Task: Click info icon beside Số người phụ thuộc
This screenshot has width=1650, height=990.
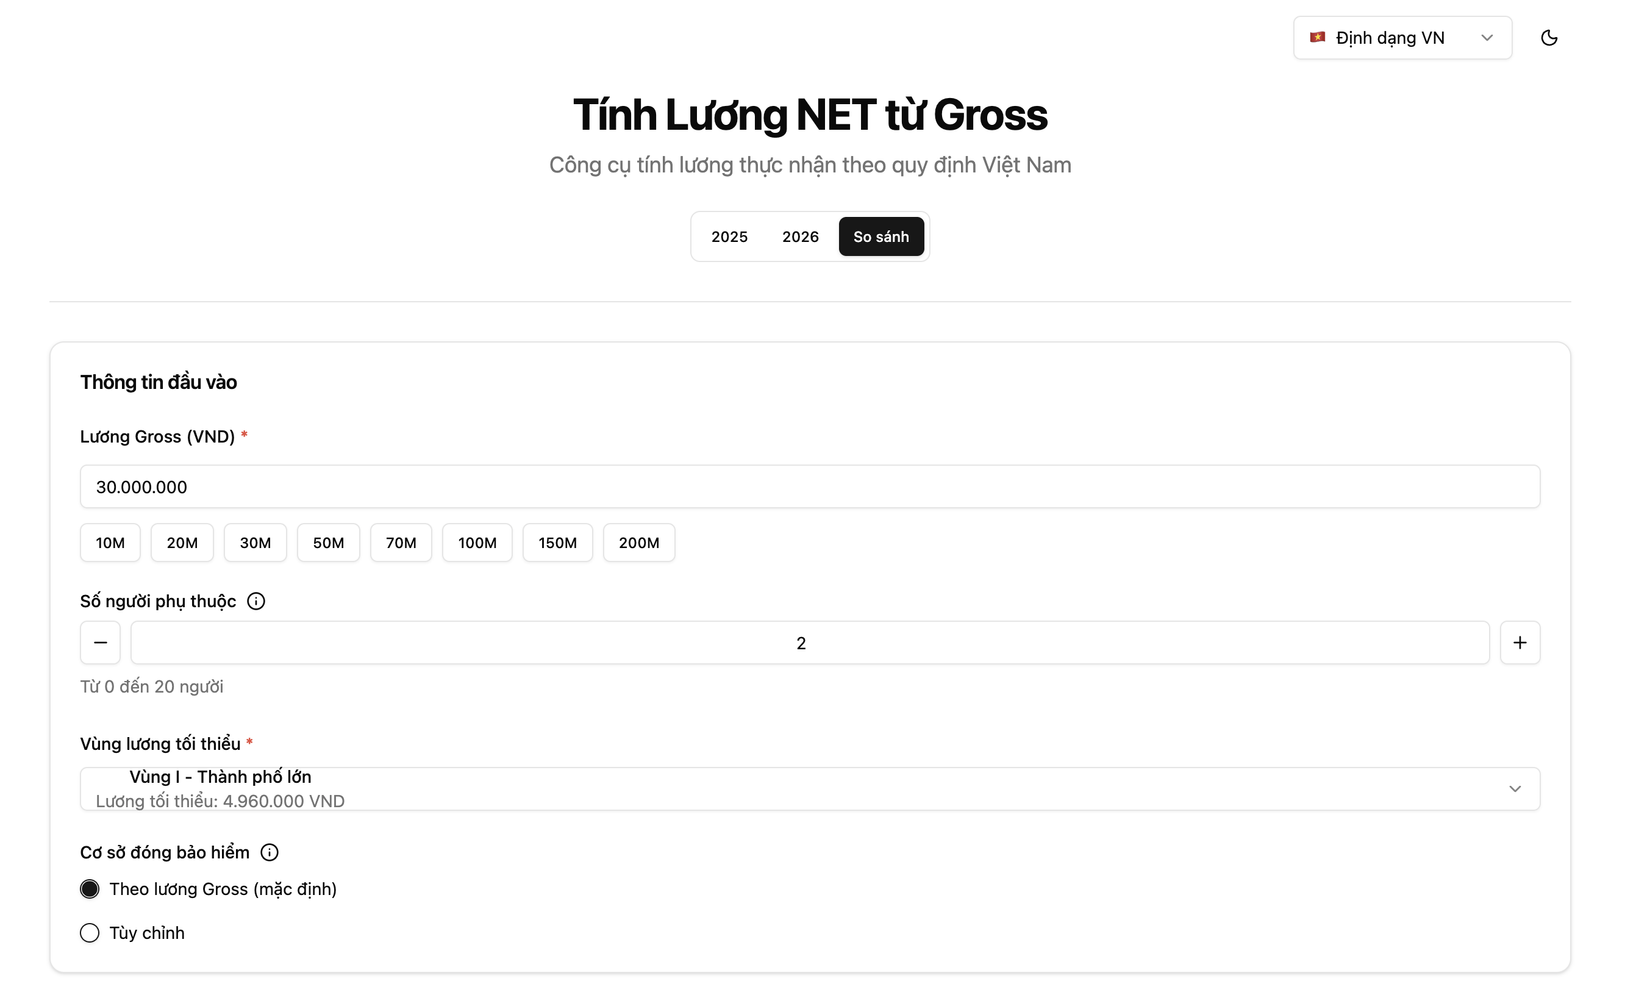Action: point(256,601)
